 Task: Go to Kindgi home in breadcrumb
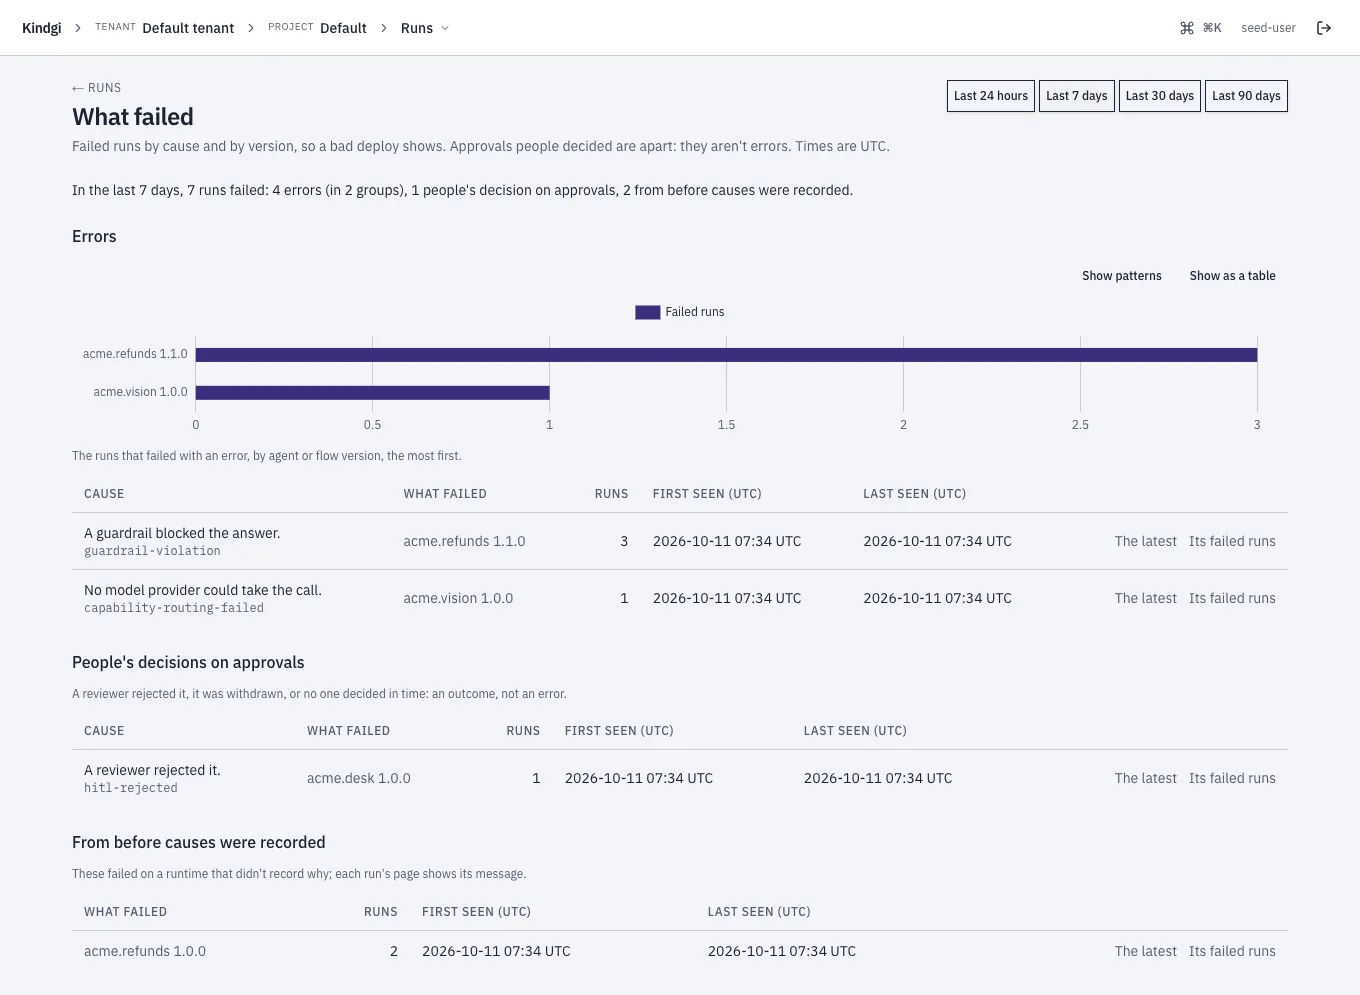tap(41, 28)
